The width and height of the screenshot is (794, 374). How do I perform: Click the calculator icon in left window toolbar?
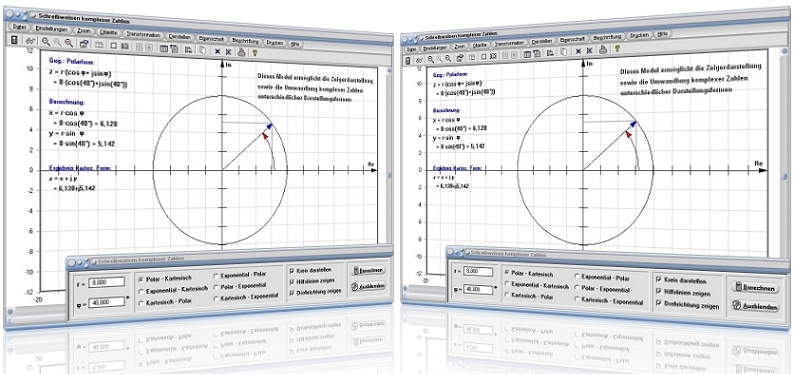coord(14,40)
